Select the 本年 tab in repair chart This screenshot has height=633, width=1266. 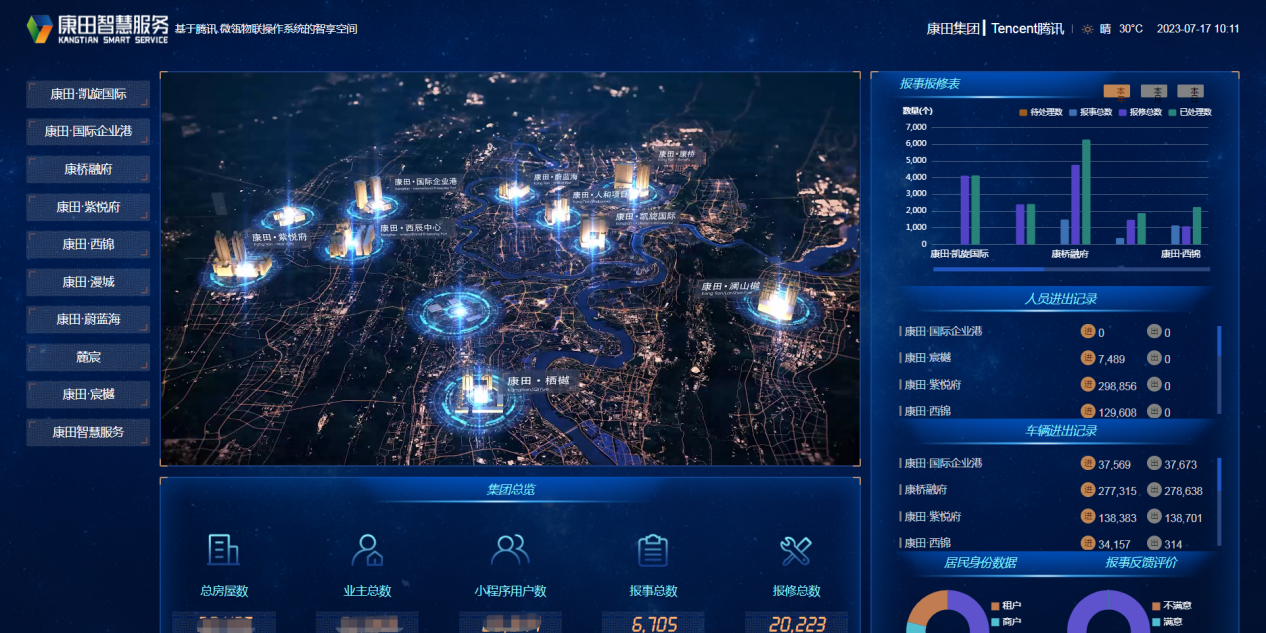[1117, 91]
